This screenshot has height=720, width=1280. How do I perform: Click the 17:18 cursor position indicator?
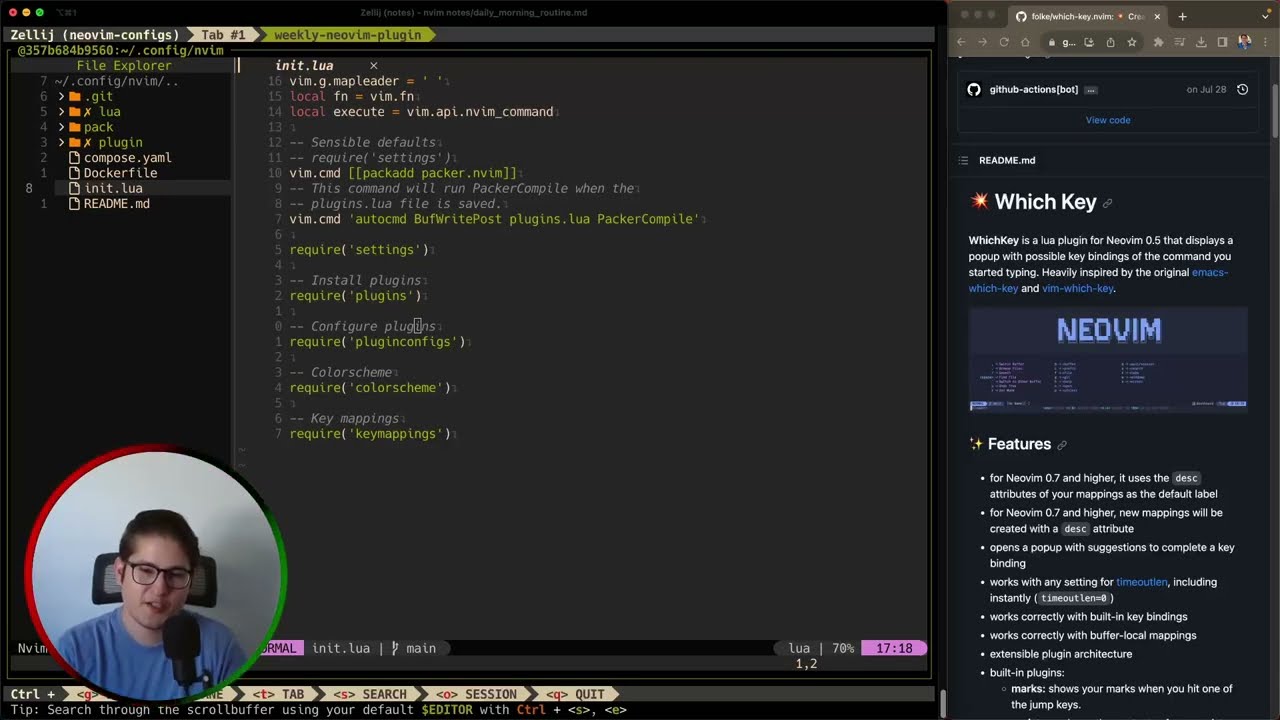pyautogui.click(x=894, y=648)
